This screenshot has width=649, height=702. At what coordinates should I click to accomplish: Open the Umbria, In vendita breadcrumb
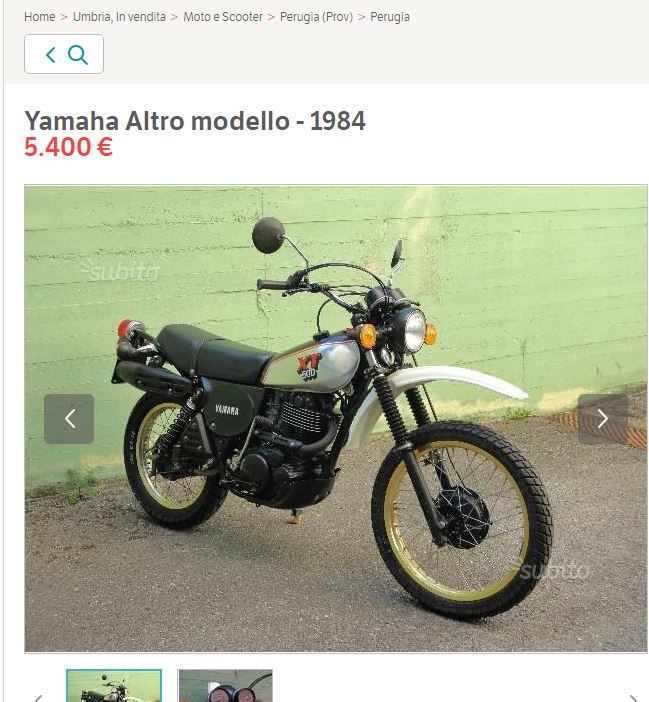click(x=119, y=17)
